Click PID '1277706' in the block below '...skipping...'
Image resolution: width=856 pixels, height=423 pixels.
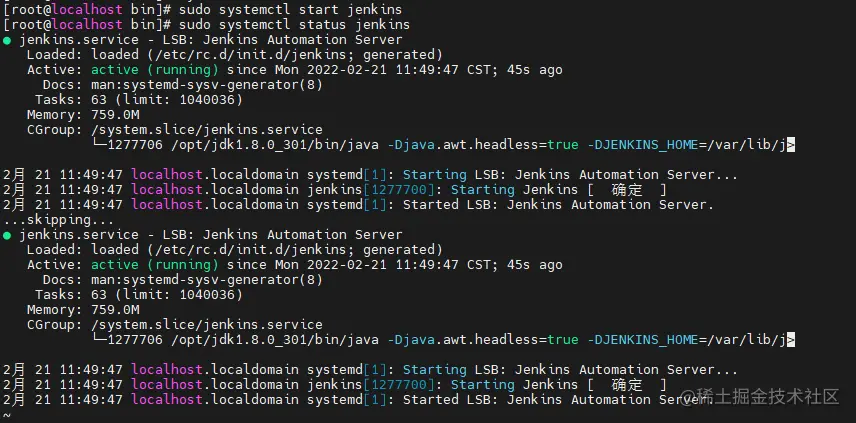(x=135, y=339)
